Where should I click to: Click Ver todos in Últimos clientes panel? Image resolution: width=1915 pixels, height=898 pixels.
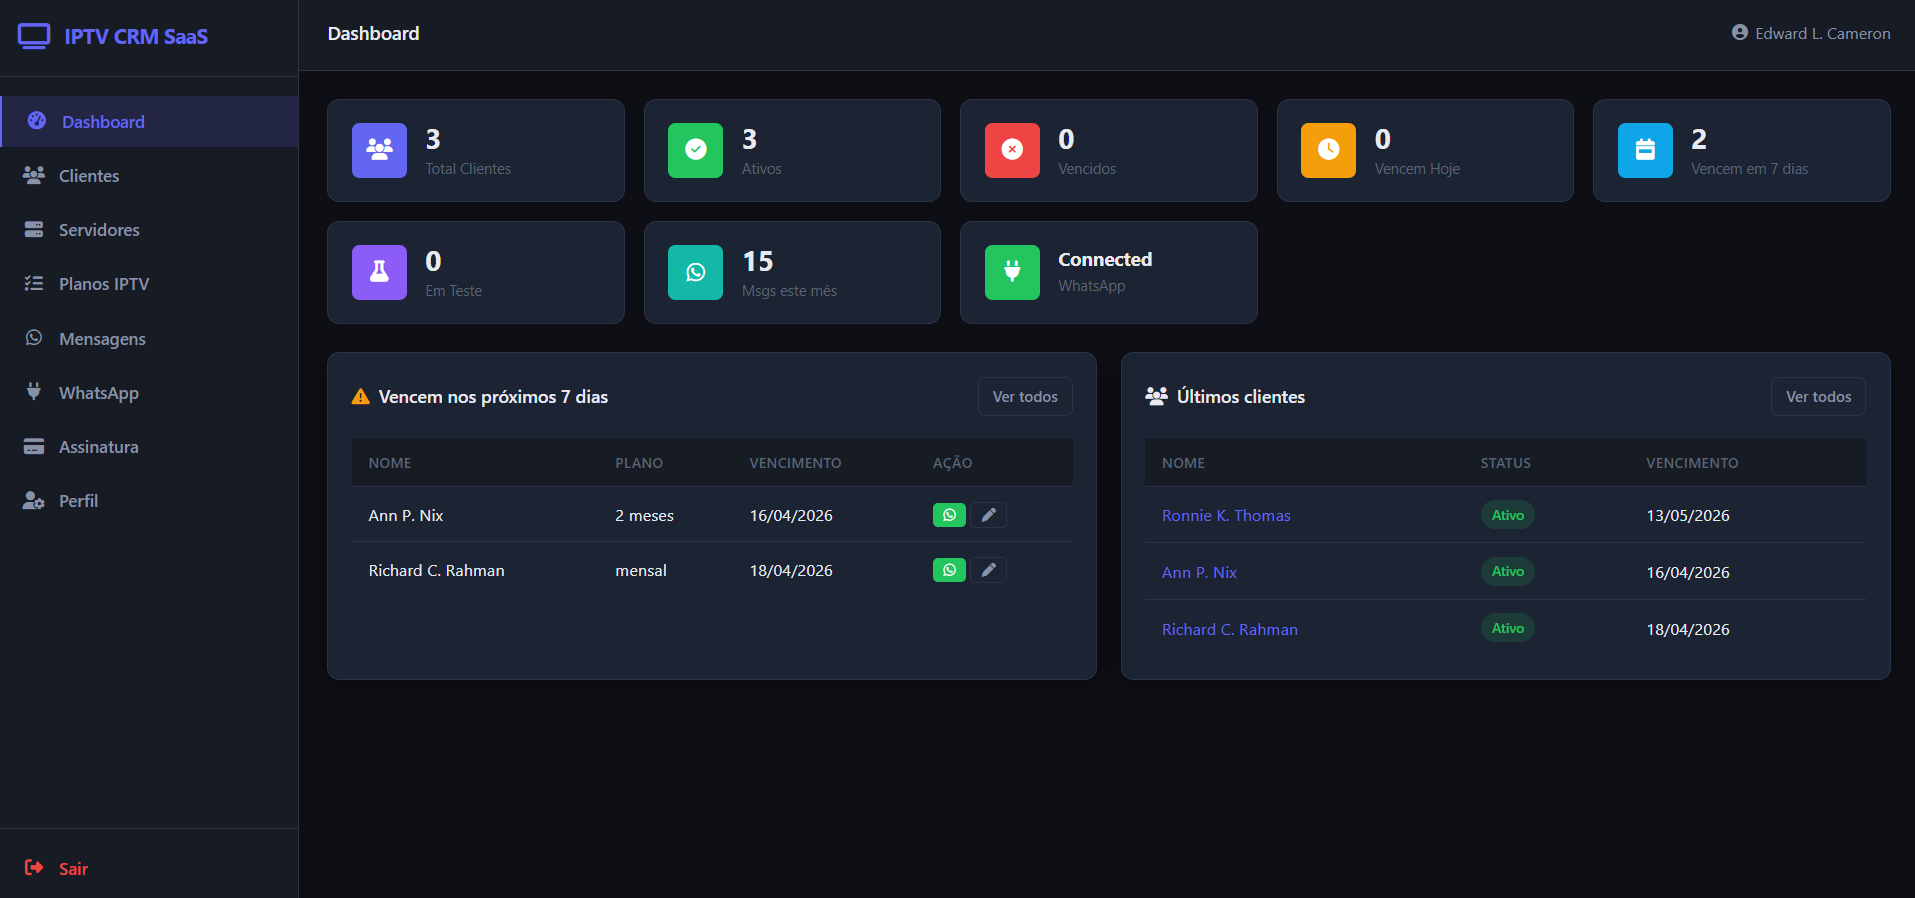point(1817,397)
